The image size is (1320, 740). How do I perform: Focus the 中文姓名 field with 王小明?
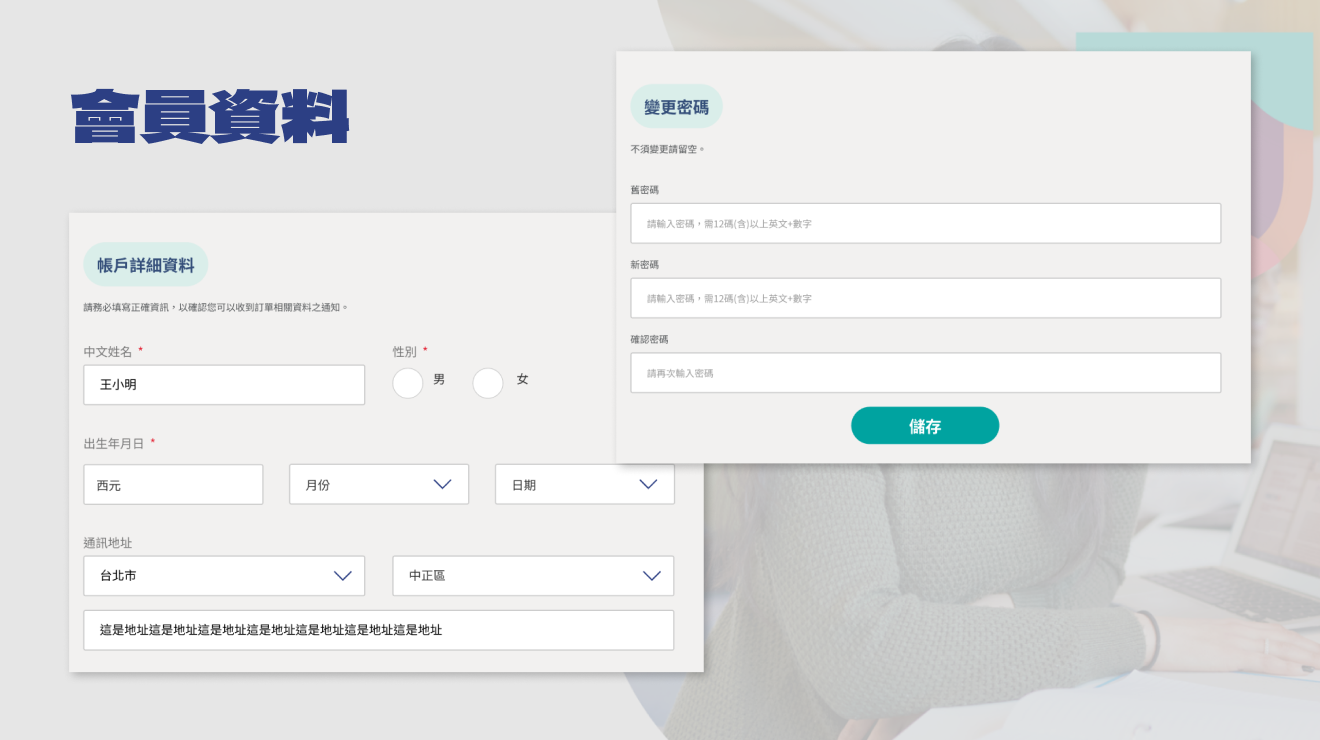(224, 385)
